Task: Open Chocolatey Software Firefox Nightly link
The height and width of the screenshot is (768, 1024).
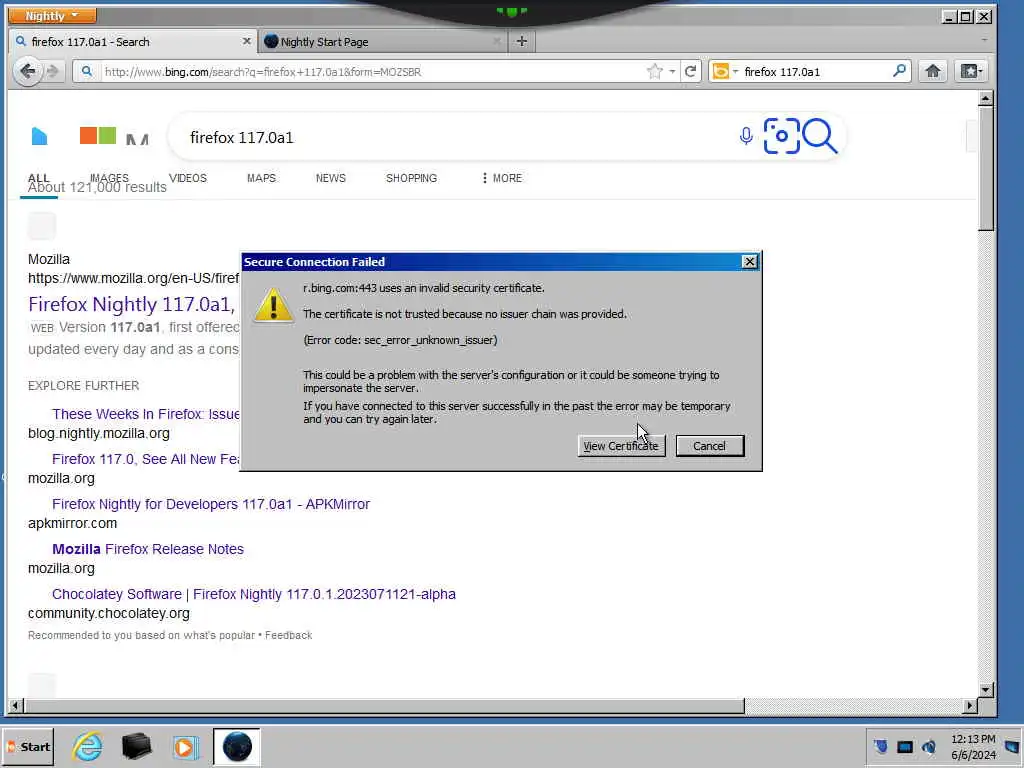Action: click(254, 594)
